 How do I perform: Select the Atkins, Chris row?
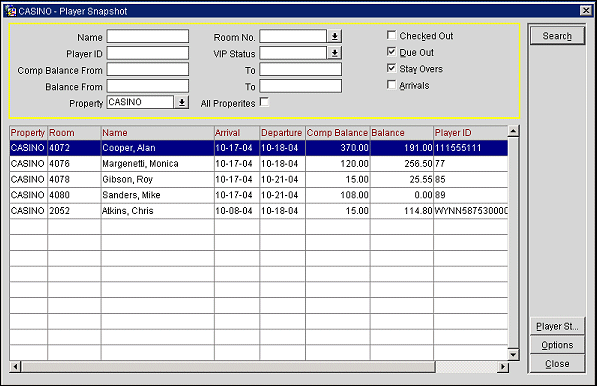tap(259, 211)
